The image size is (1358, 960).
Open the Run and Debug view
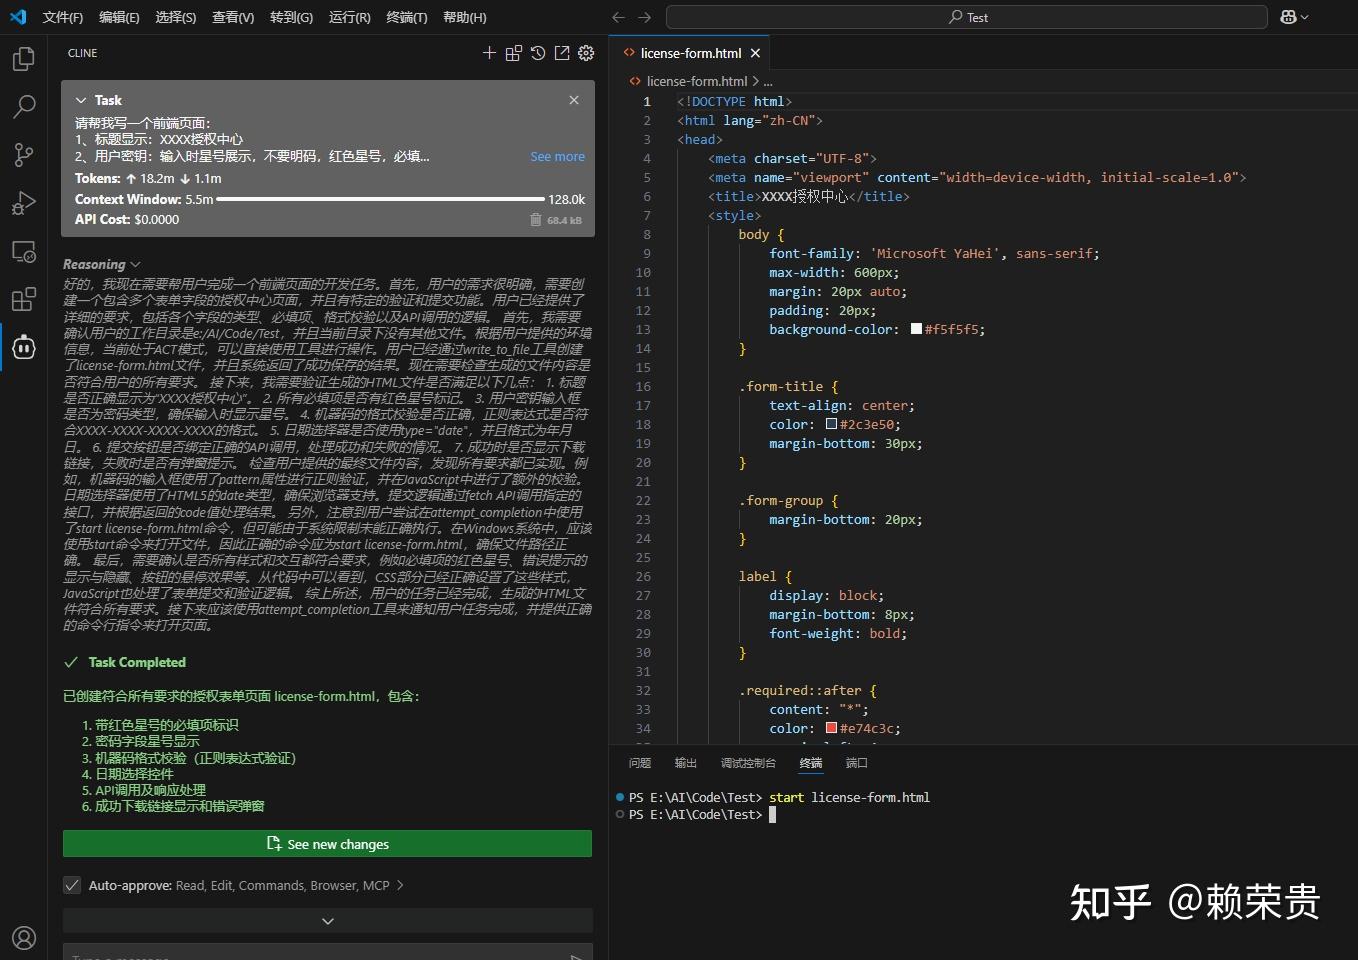[x=23, y=203]
